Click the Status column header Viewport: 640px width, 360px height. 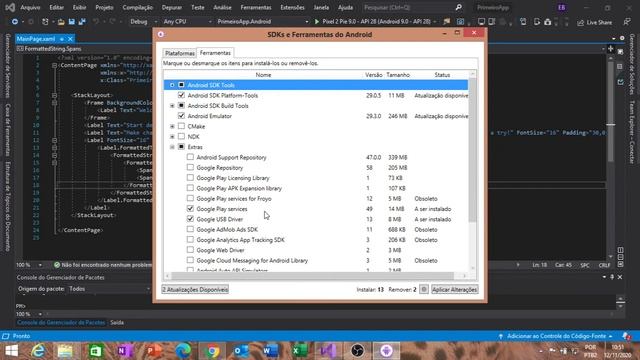coord(442,75)
